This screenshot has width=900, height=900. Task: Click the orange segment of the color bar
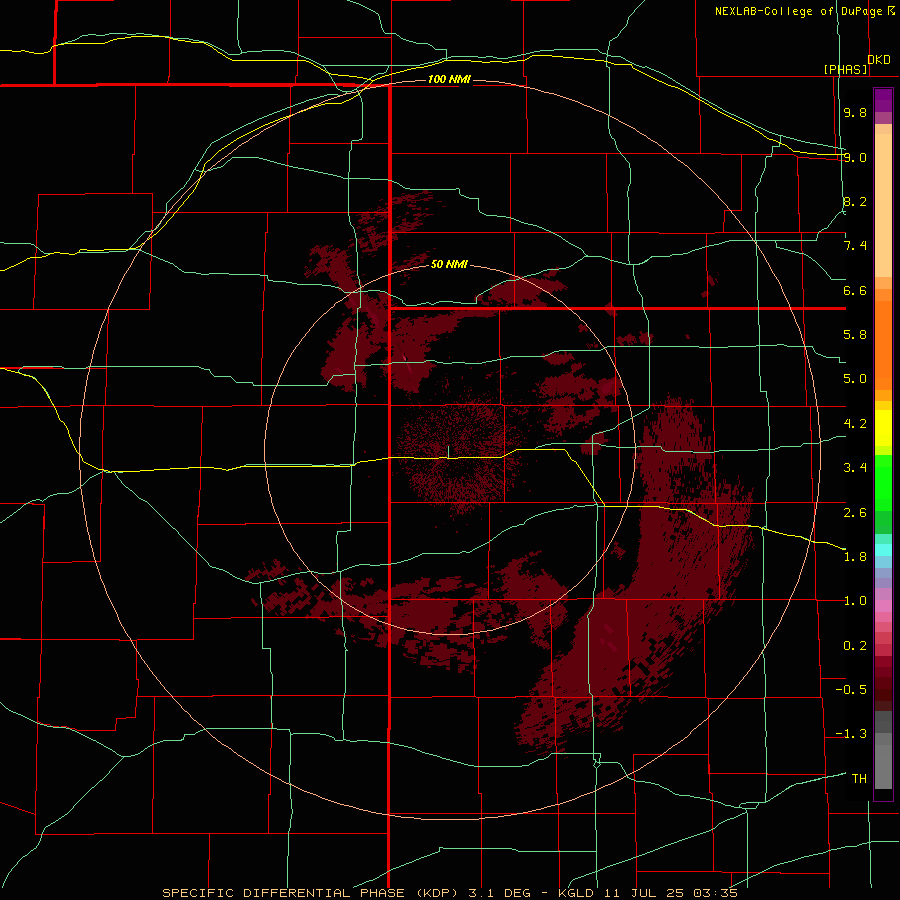point(883,346)
